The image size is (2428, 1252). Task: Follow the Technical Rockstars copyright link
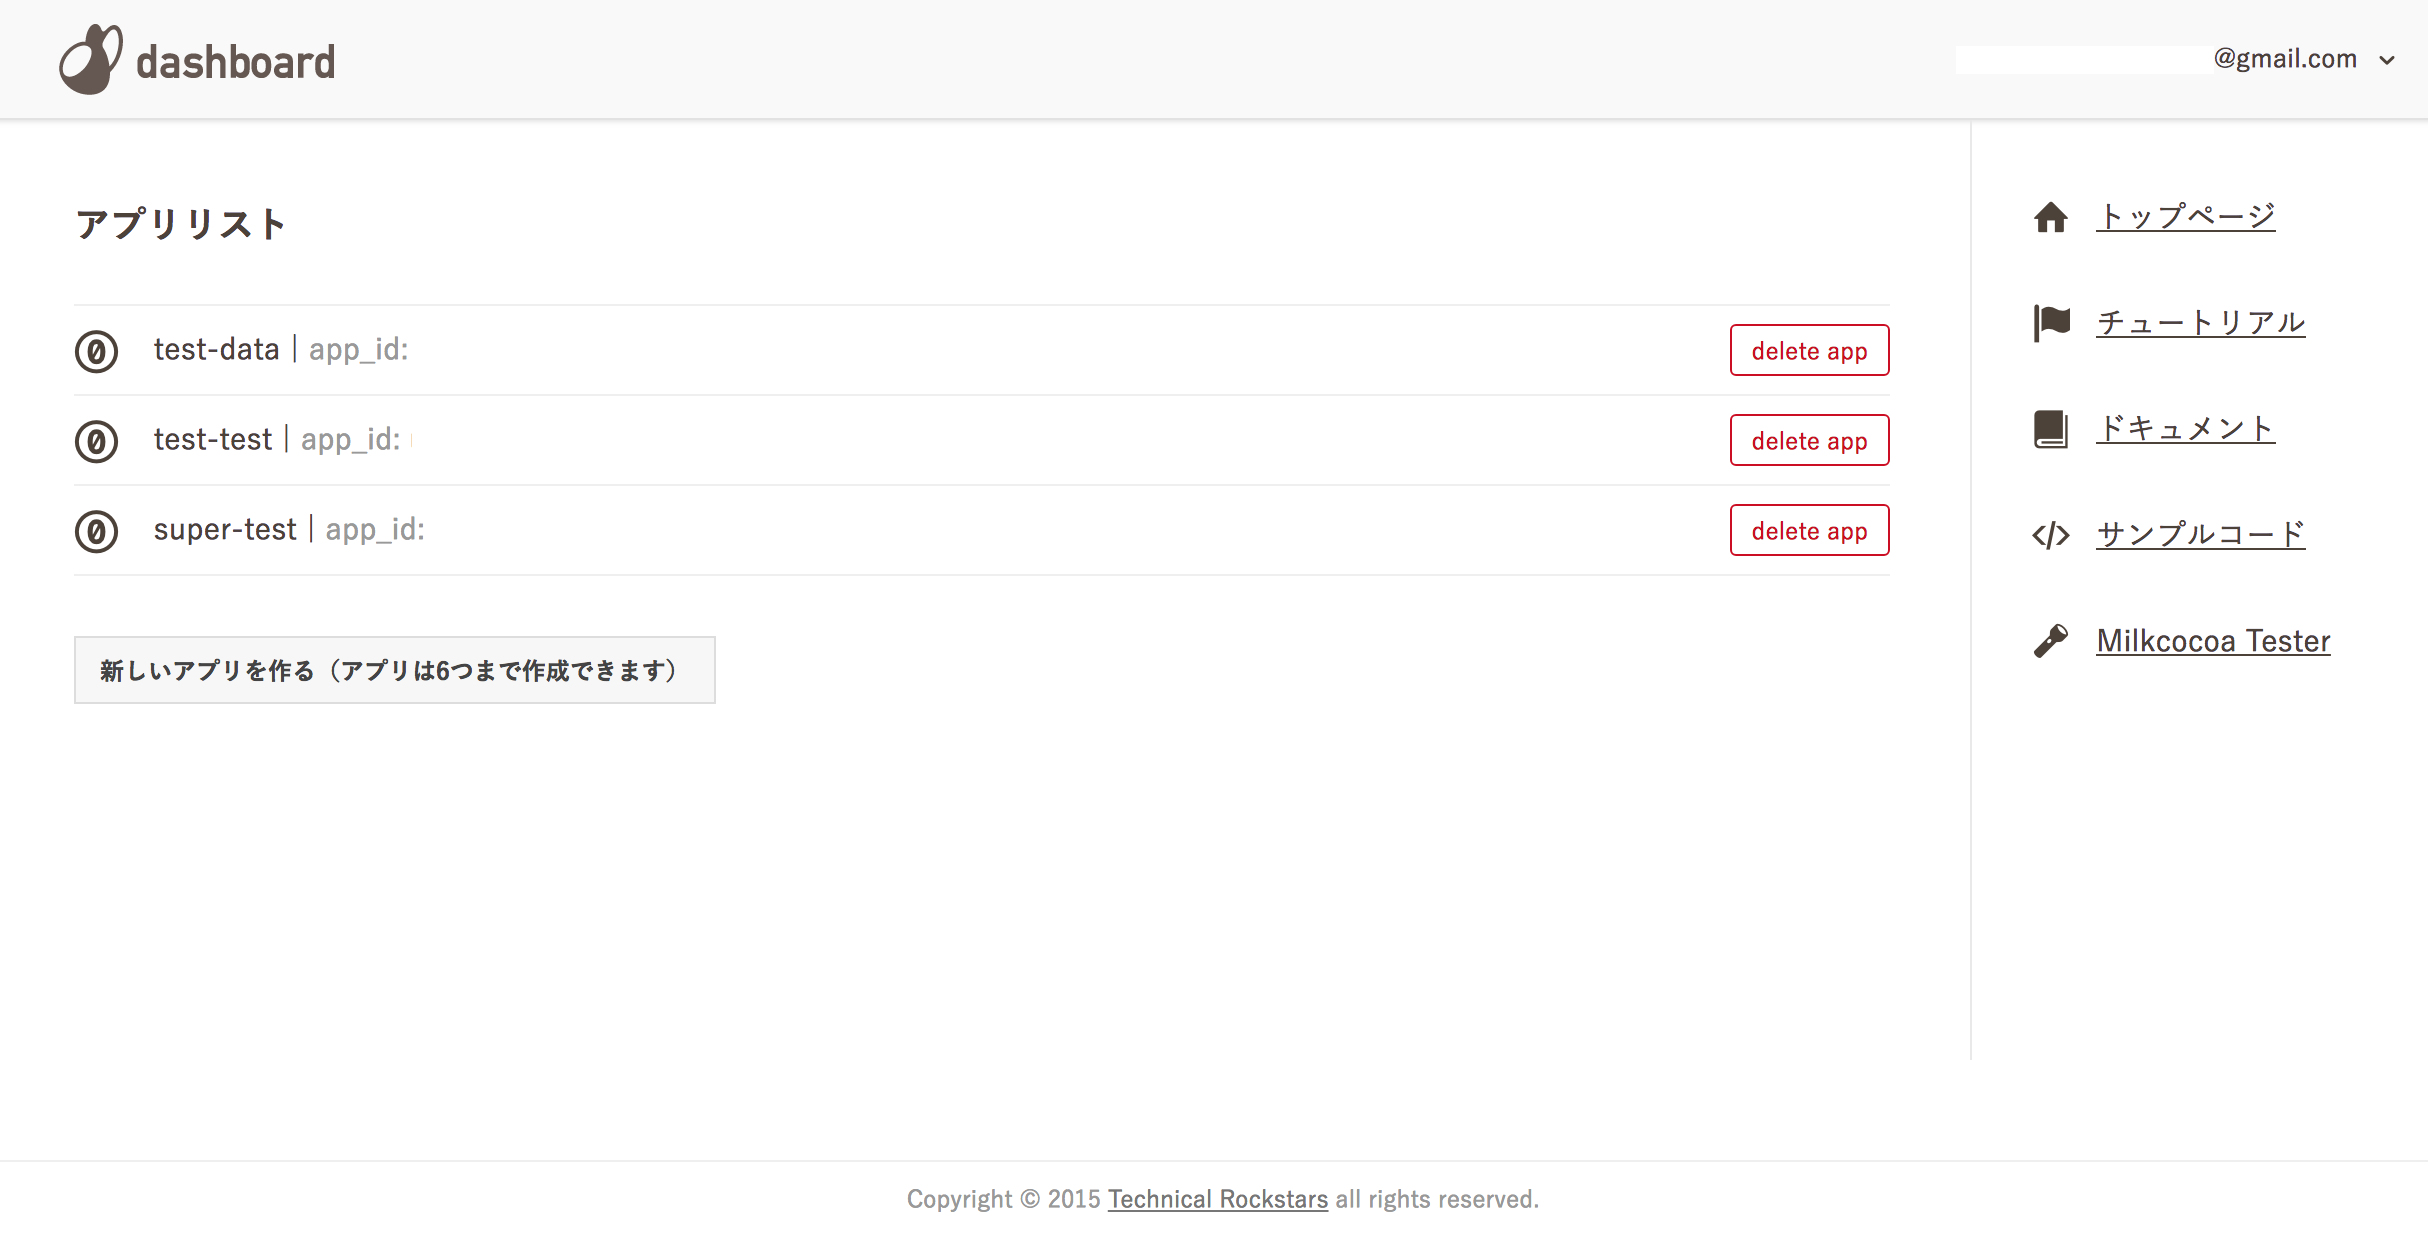tap(1218, 1198)
